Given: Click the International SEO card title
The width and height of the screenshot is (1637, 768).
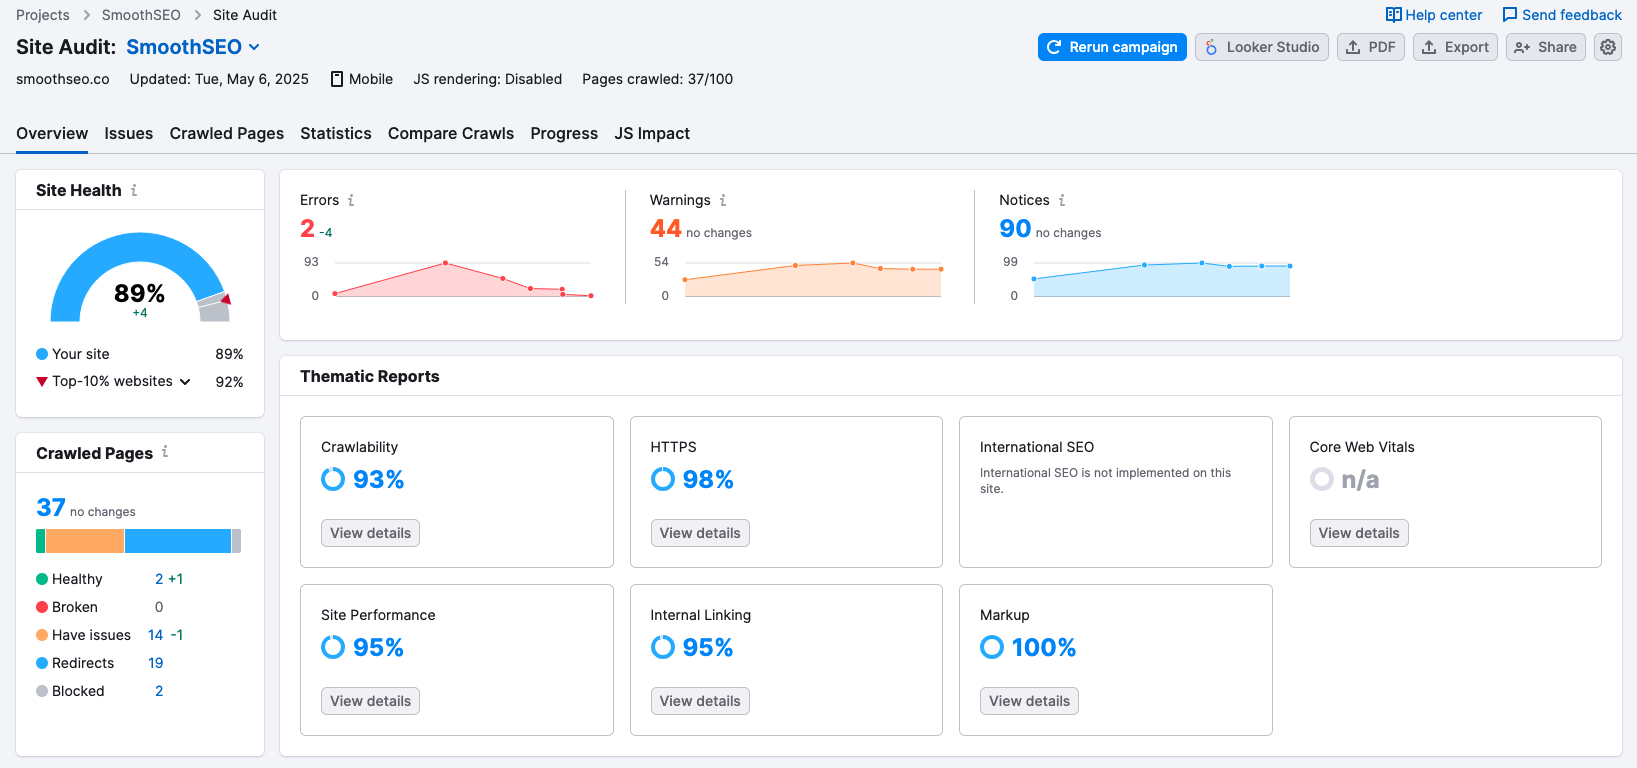Looking at the screenshot, I should click(x=1037, y=447).
